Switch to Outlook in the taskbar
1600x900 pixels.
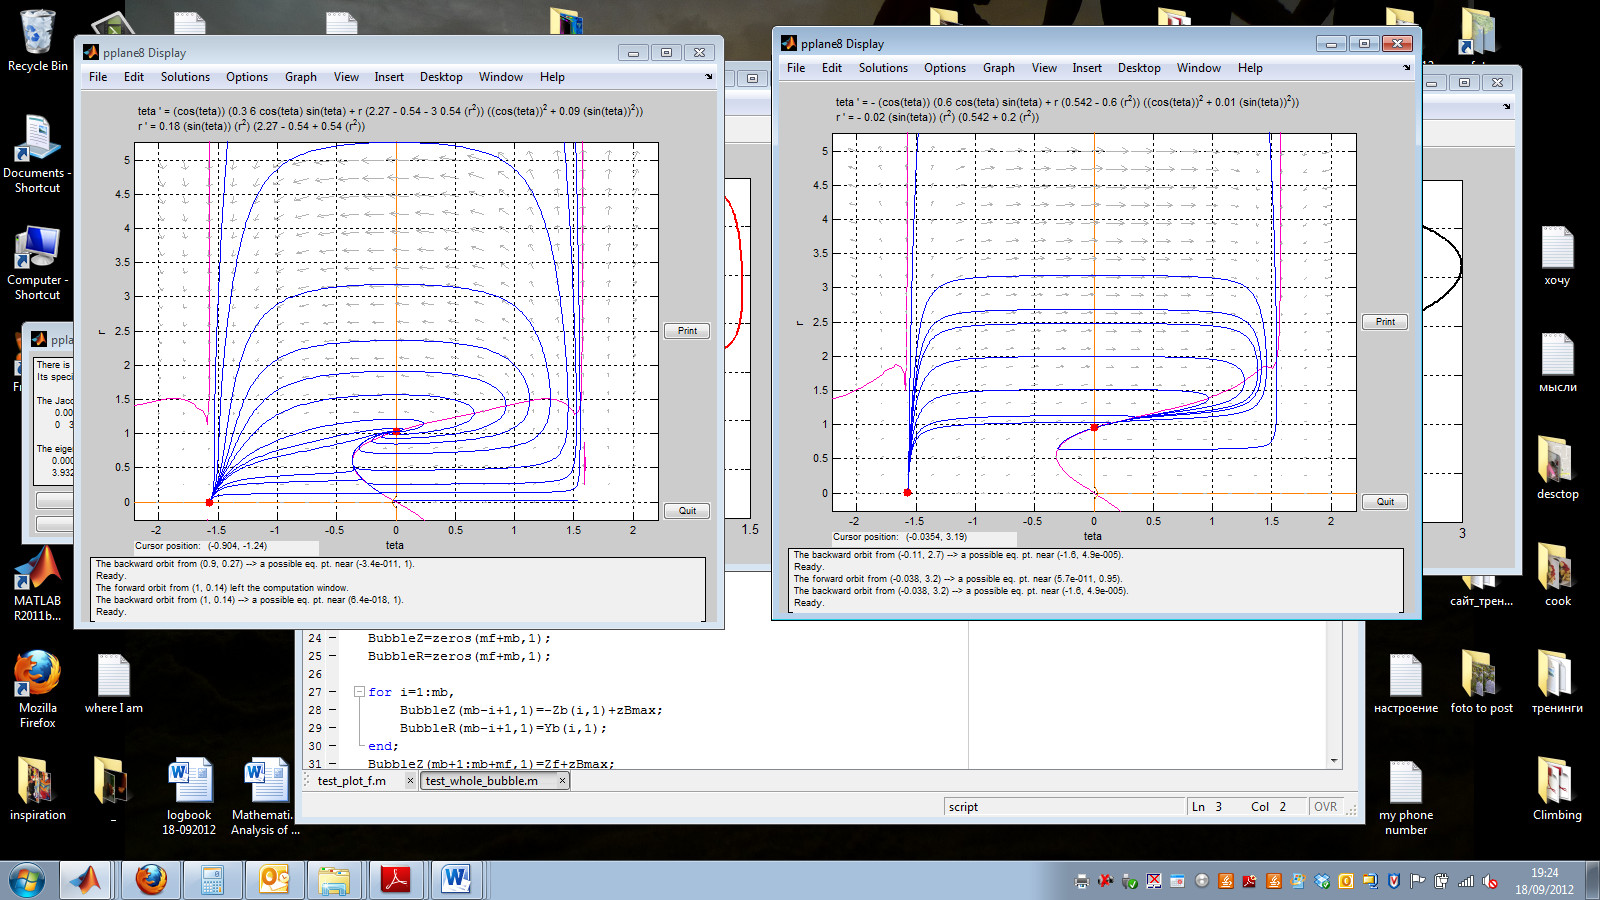click(273, 880)
